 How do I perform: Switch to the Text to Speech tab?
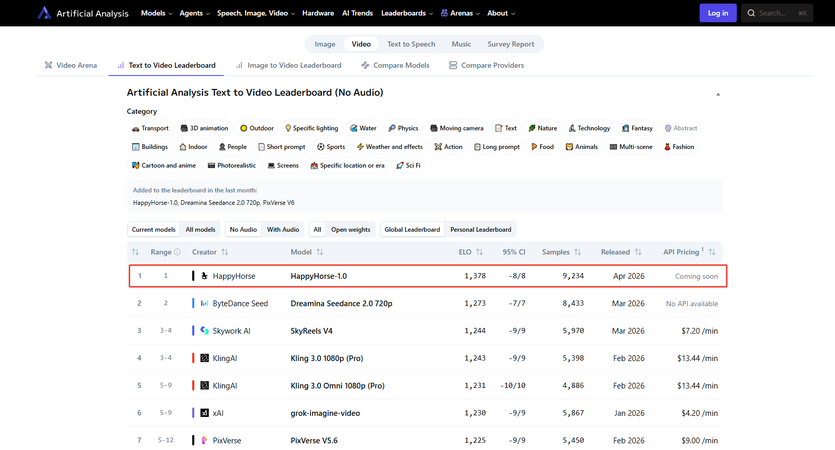click(411, 44)
